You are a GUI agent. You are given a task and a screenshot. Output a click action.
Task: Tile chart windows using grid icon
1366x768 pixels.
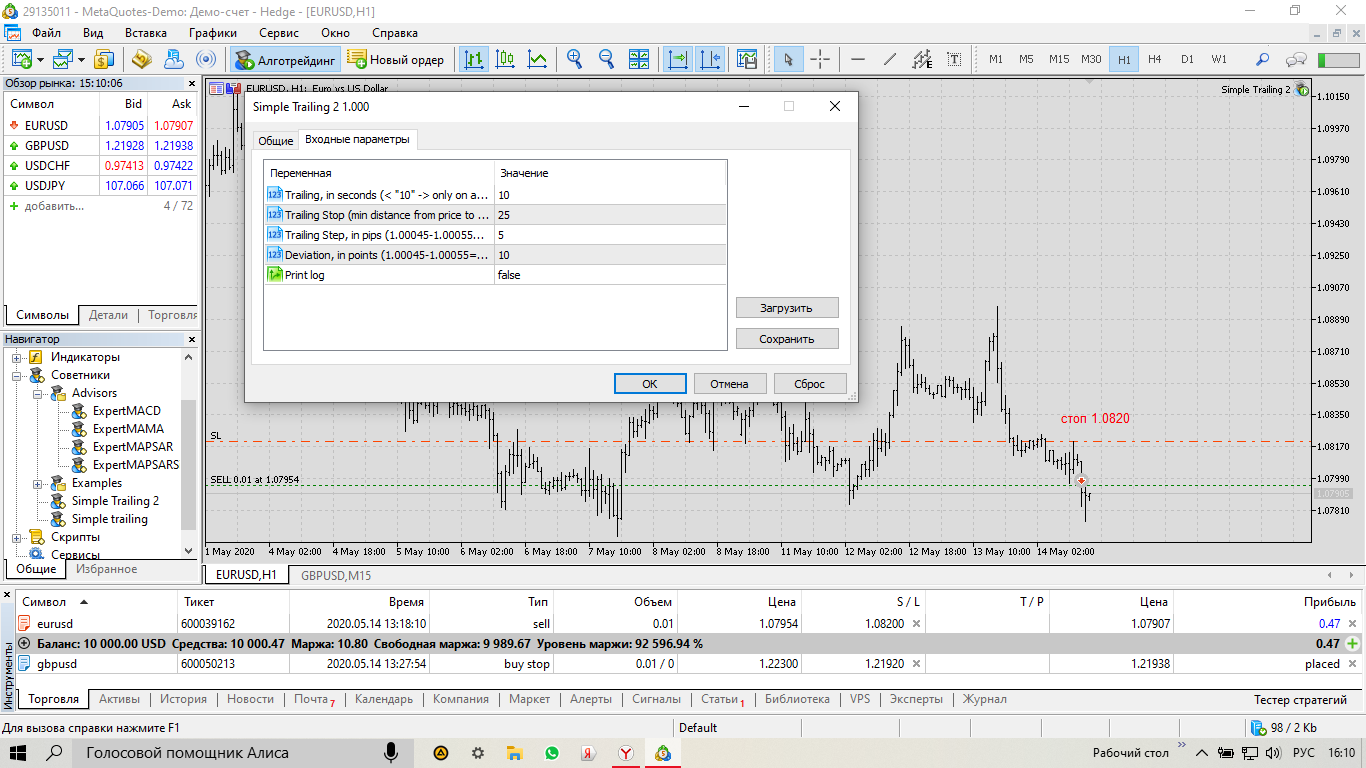pyautogui.click(x=639, y=59)
